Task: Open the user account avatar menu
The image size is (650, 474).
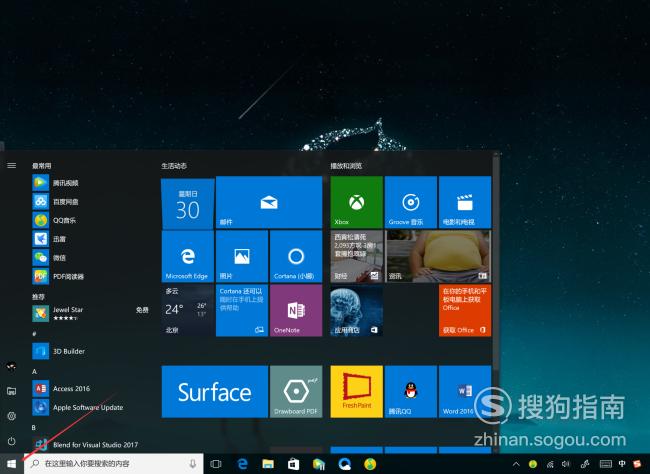Action: tap(12, 366)
